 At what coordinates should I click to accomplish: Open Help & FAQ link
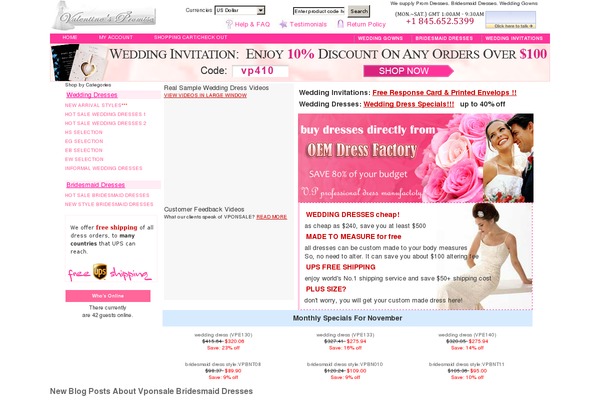click(252, 24)
